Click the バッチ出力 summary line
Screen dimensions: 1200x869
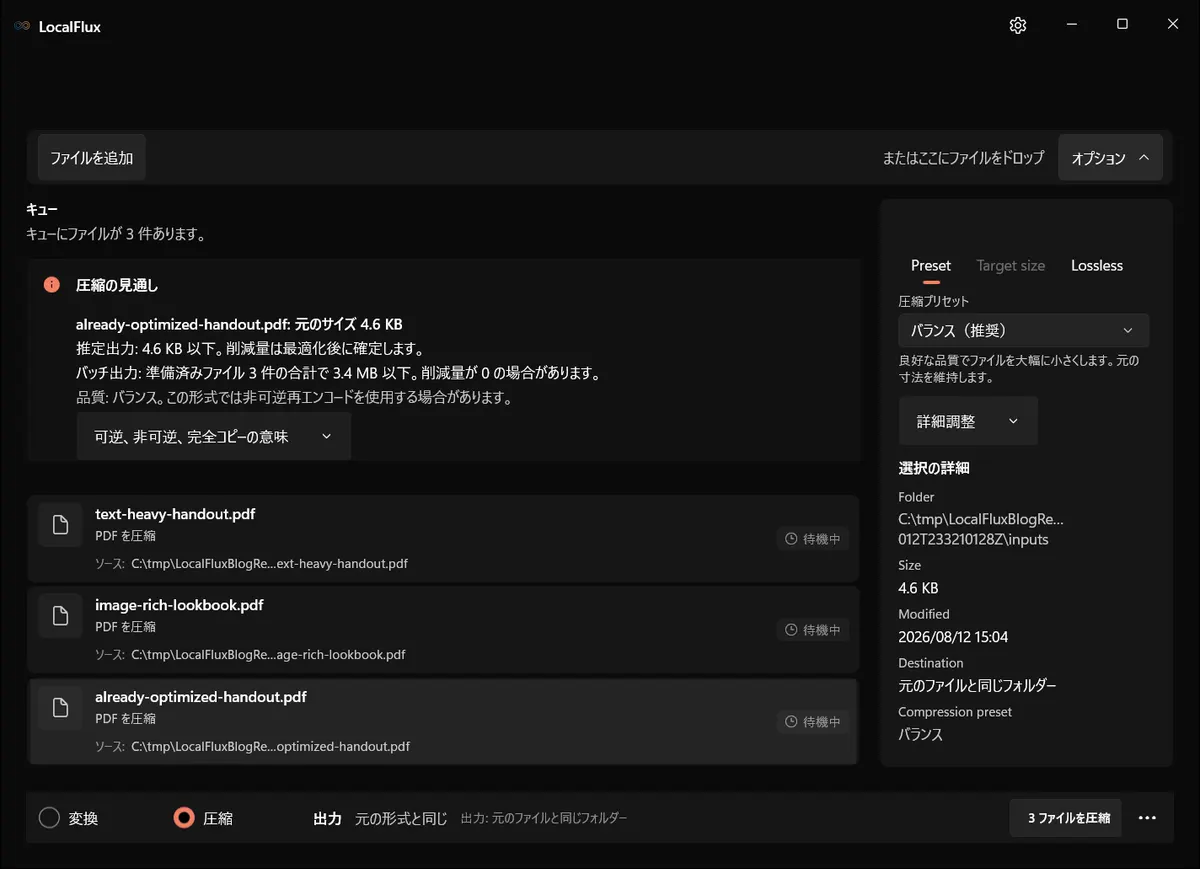[338, 374]
